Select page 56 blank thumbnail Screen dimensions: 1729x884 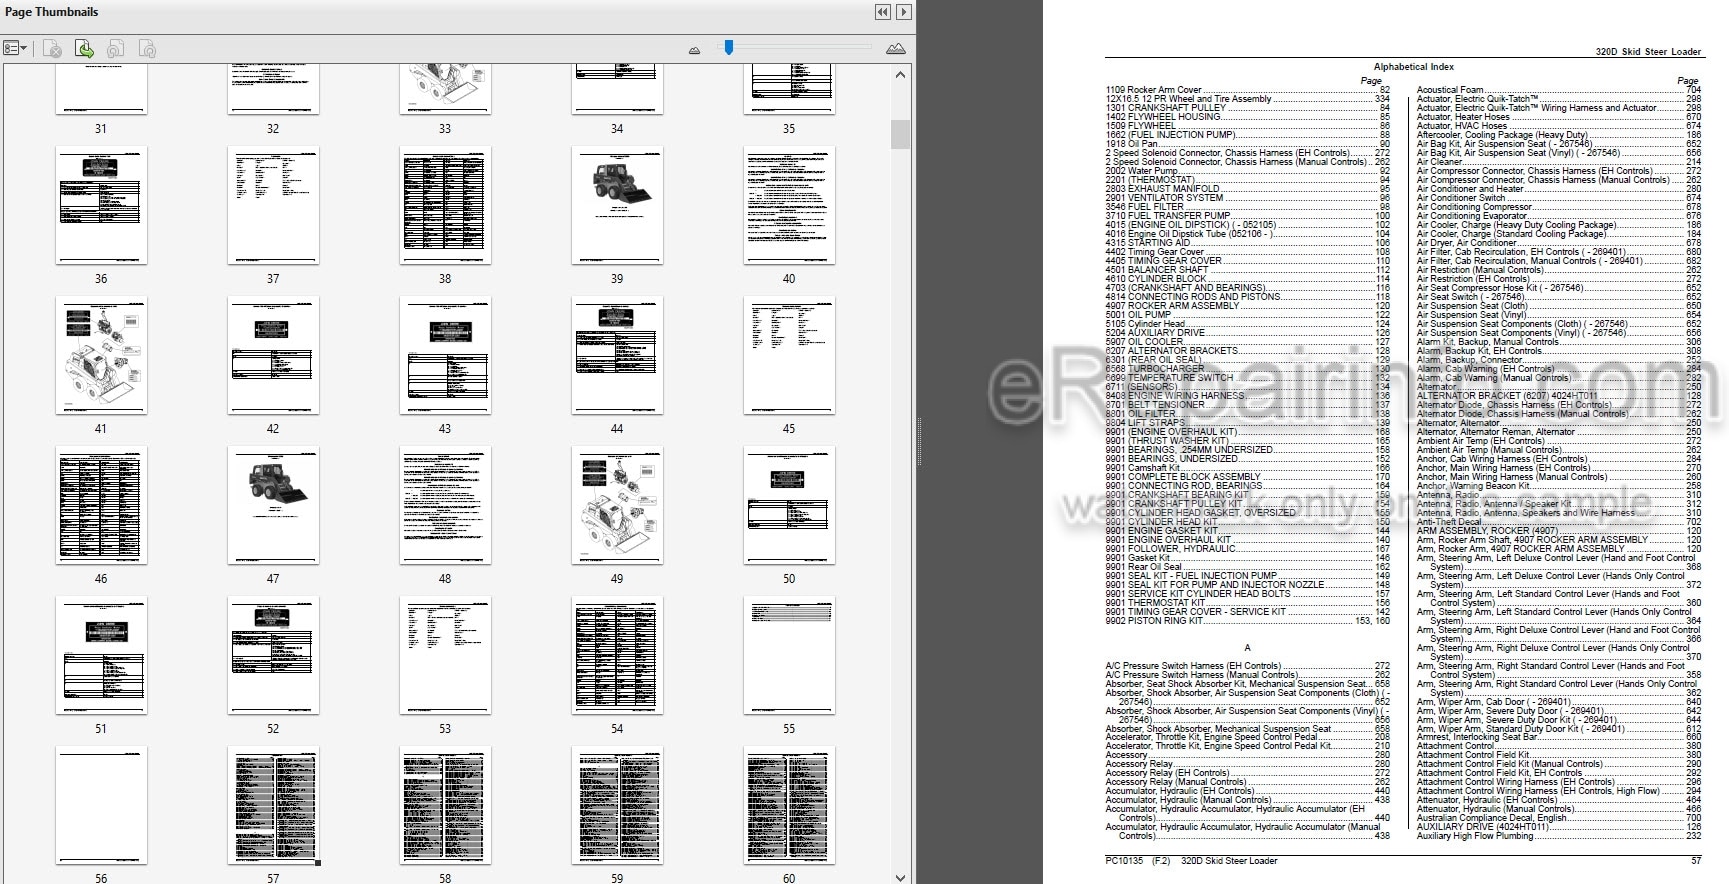point(101,805)
